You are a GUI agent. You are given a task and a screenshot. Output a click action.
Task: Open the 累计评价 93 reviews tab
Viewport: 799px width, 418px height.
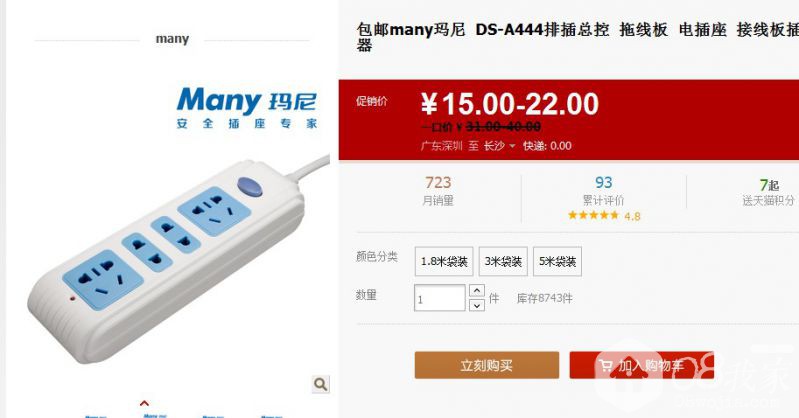604,191
